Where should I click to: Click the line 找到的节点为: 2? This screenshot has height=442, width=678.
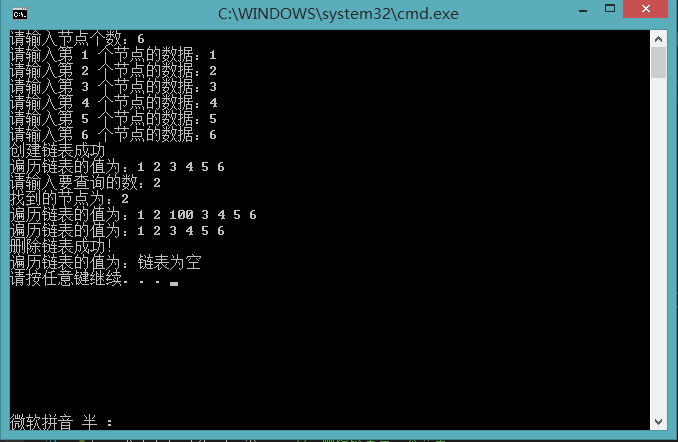coord(69,199)
